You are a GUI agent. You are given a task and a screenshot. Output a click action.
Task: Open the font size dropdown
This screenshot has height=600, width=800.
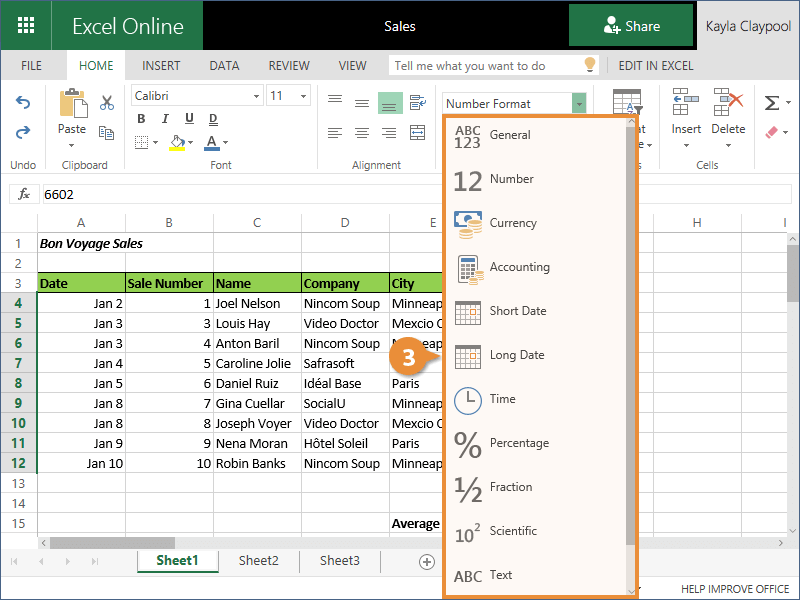289,96
